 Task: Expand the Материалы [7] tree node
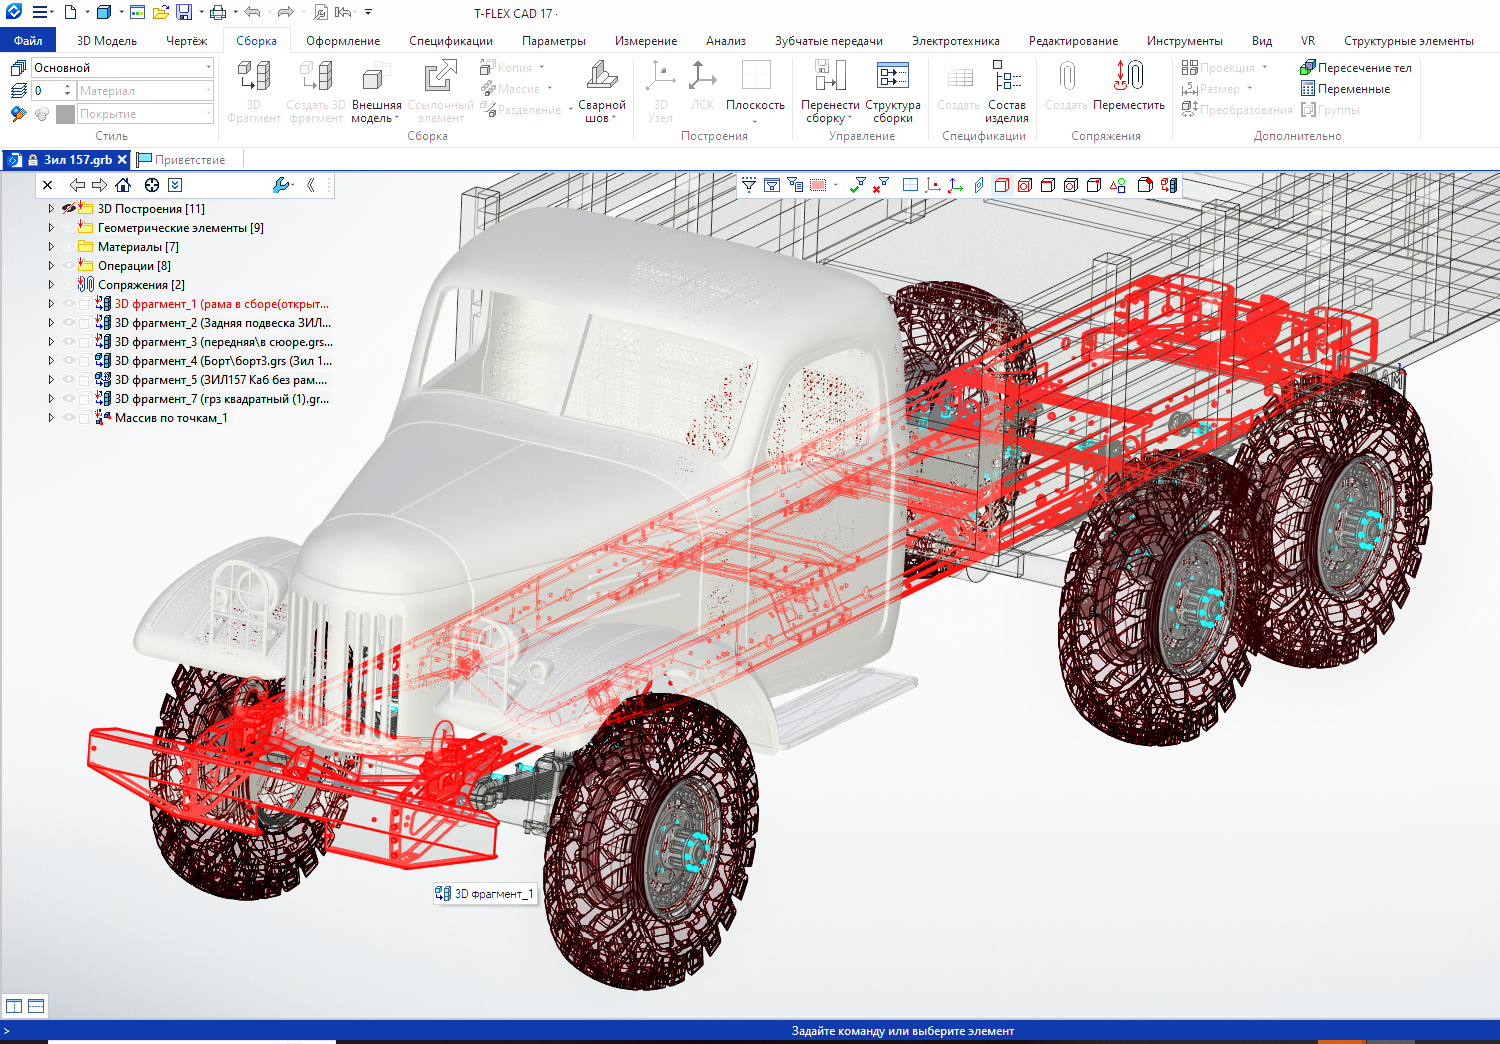point(51,247)
